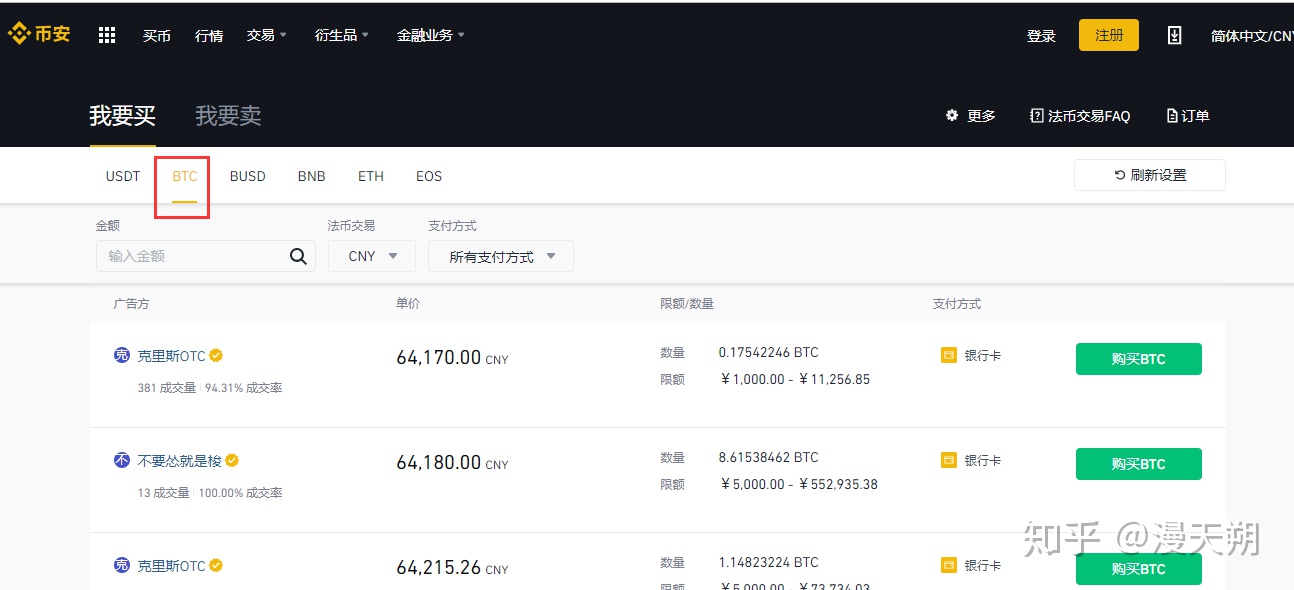
Task: Click 购买BTC on the first listing
Action: click(x=1138, y=358)
